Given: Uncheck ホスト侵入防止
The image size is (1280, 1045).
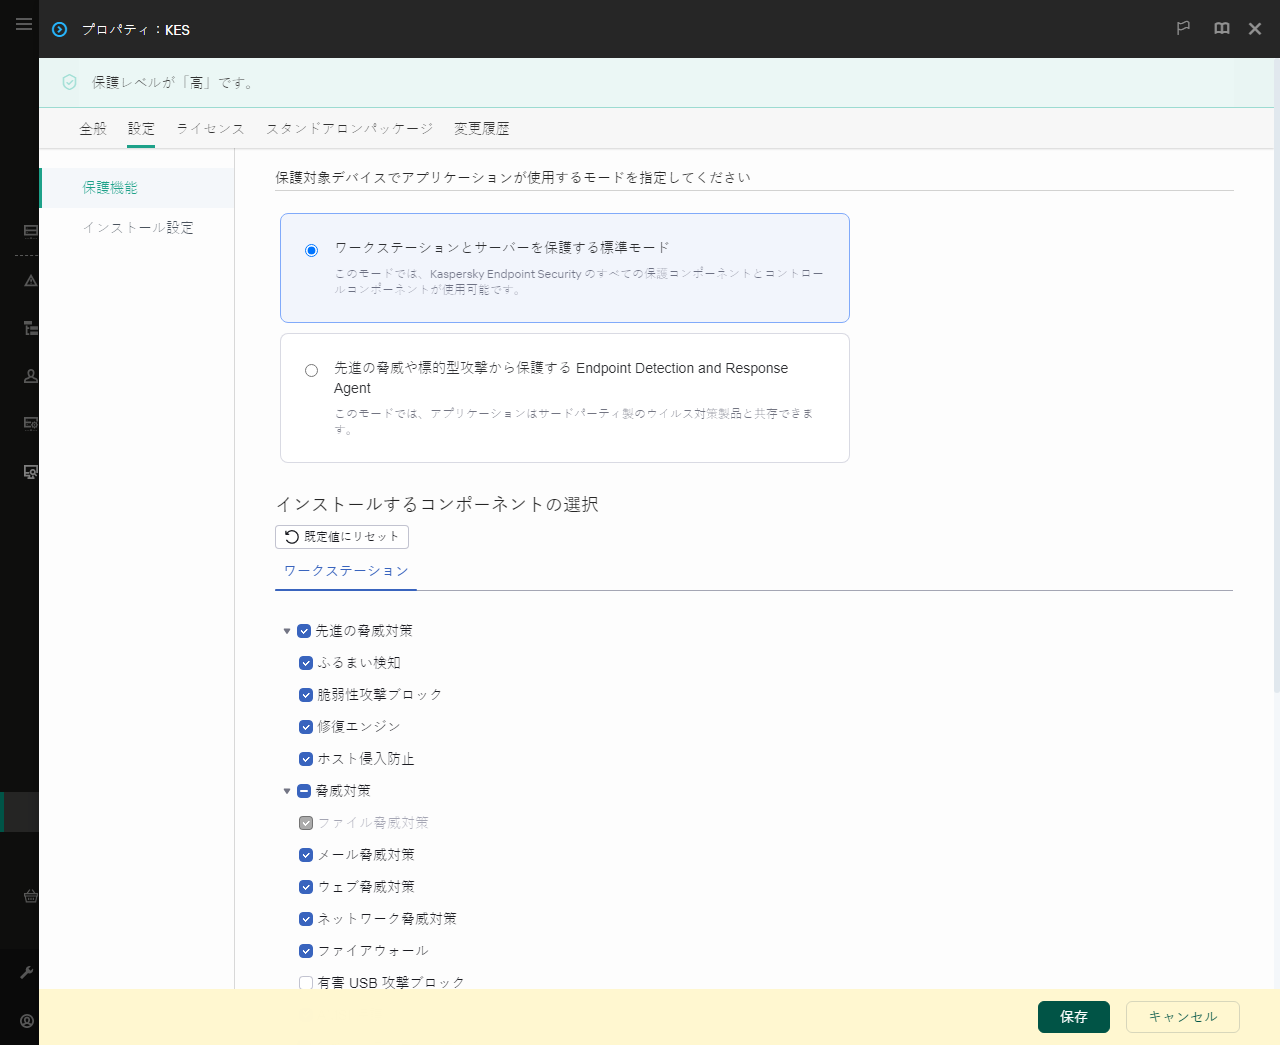Looking at the screenshot, I should (306, 759).
